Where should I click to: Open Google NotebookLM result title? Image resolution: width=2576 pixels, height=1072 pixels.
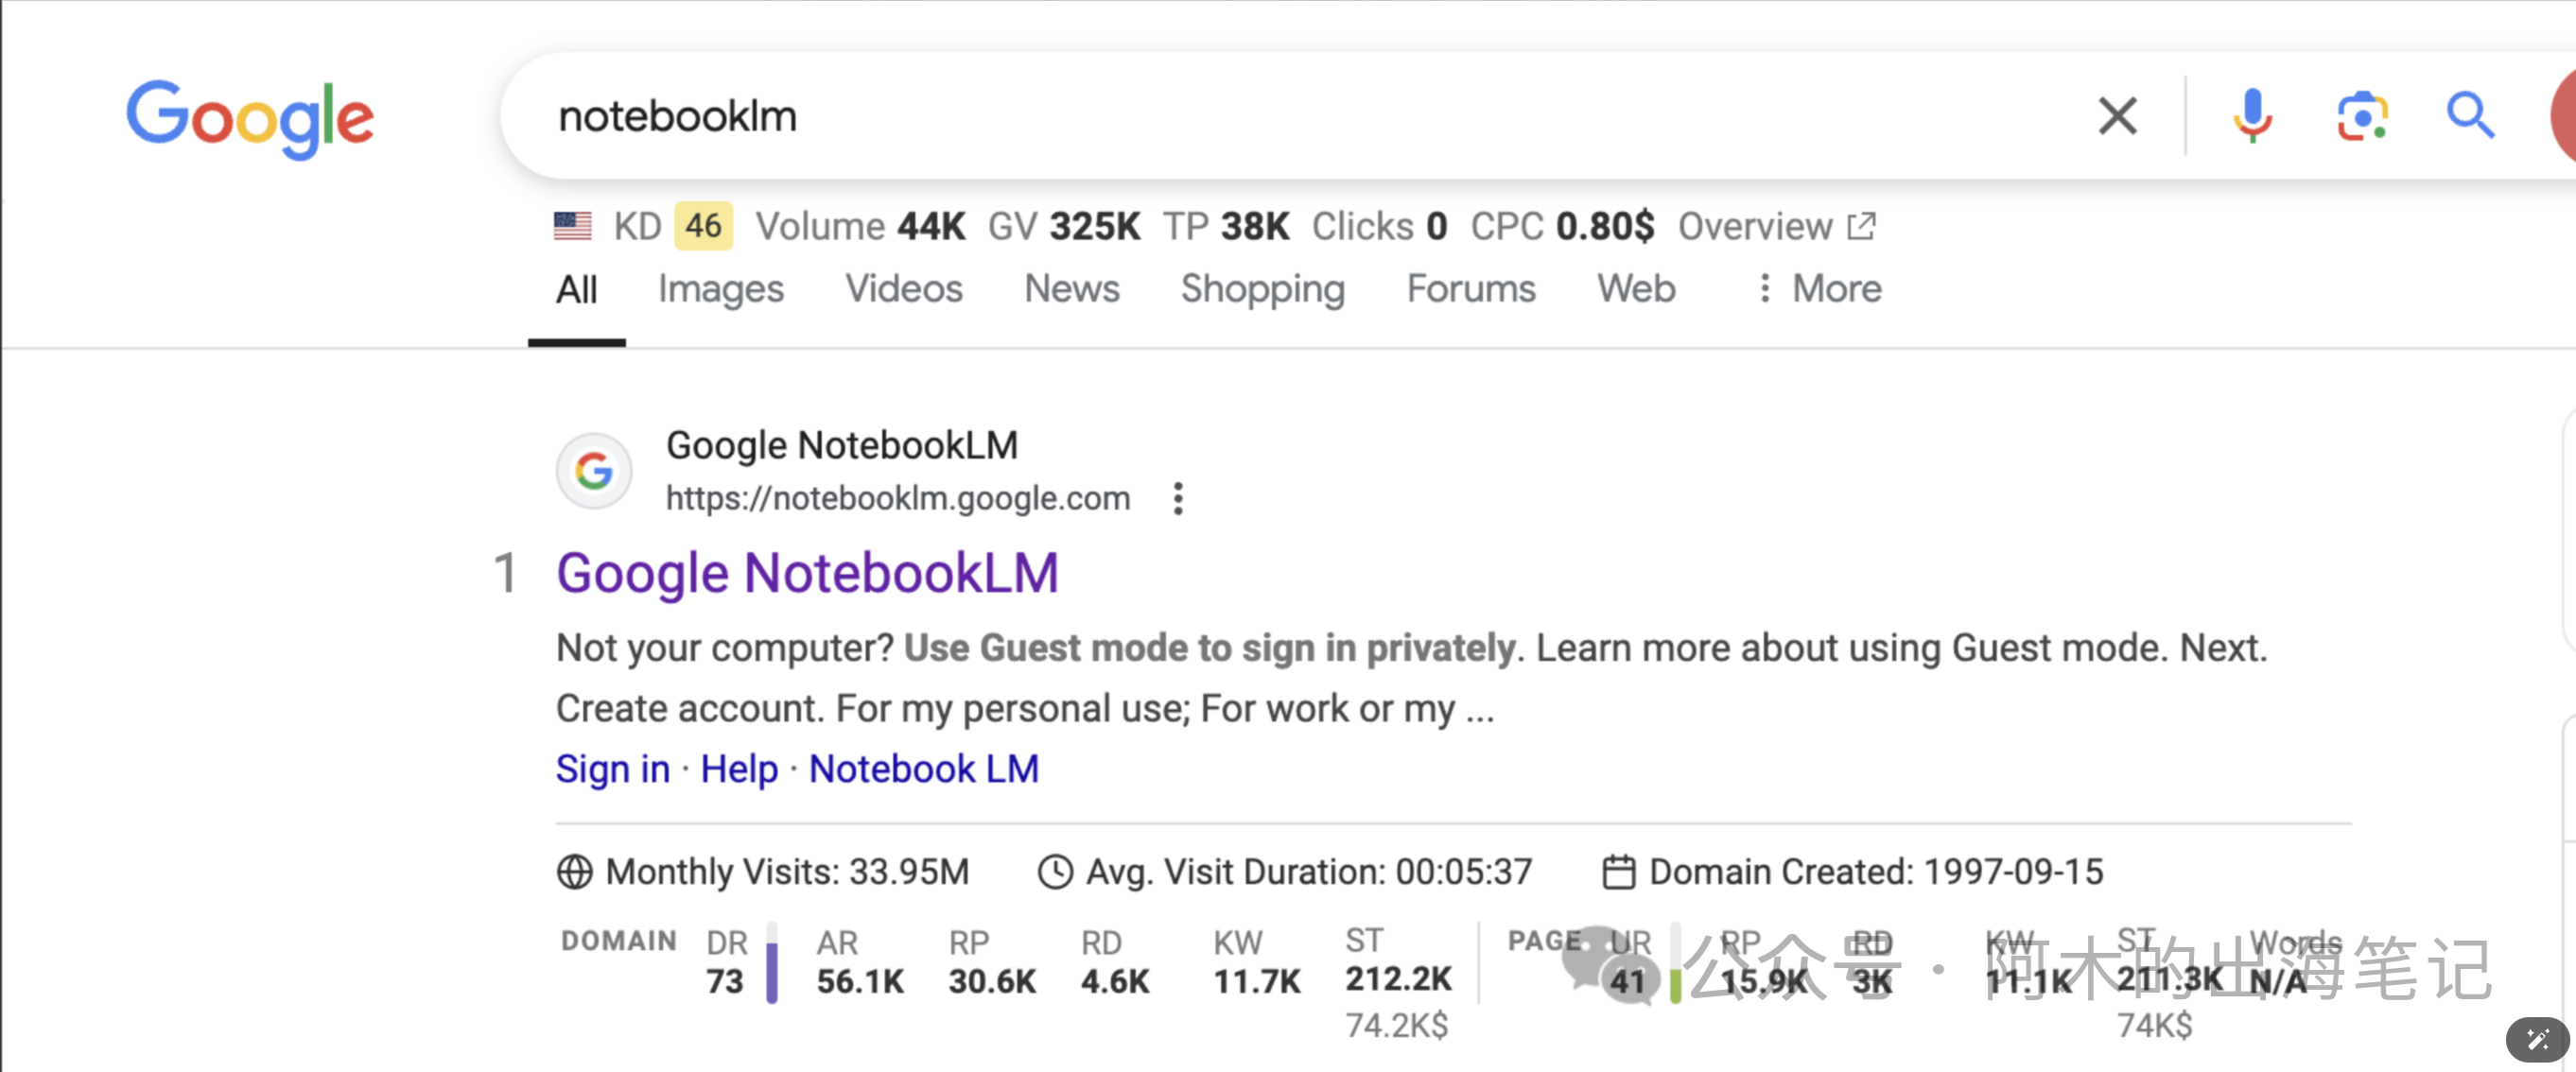point(807,574)
